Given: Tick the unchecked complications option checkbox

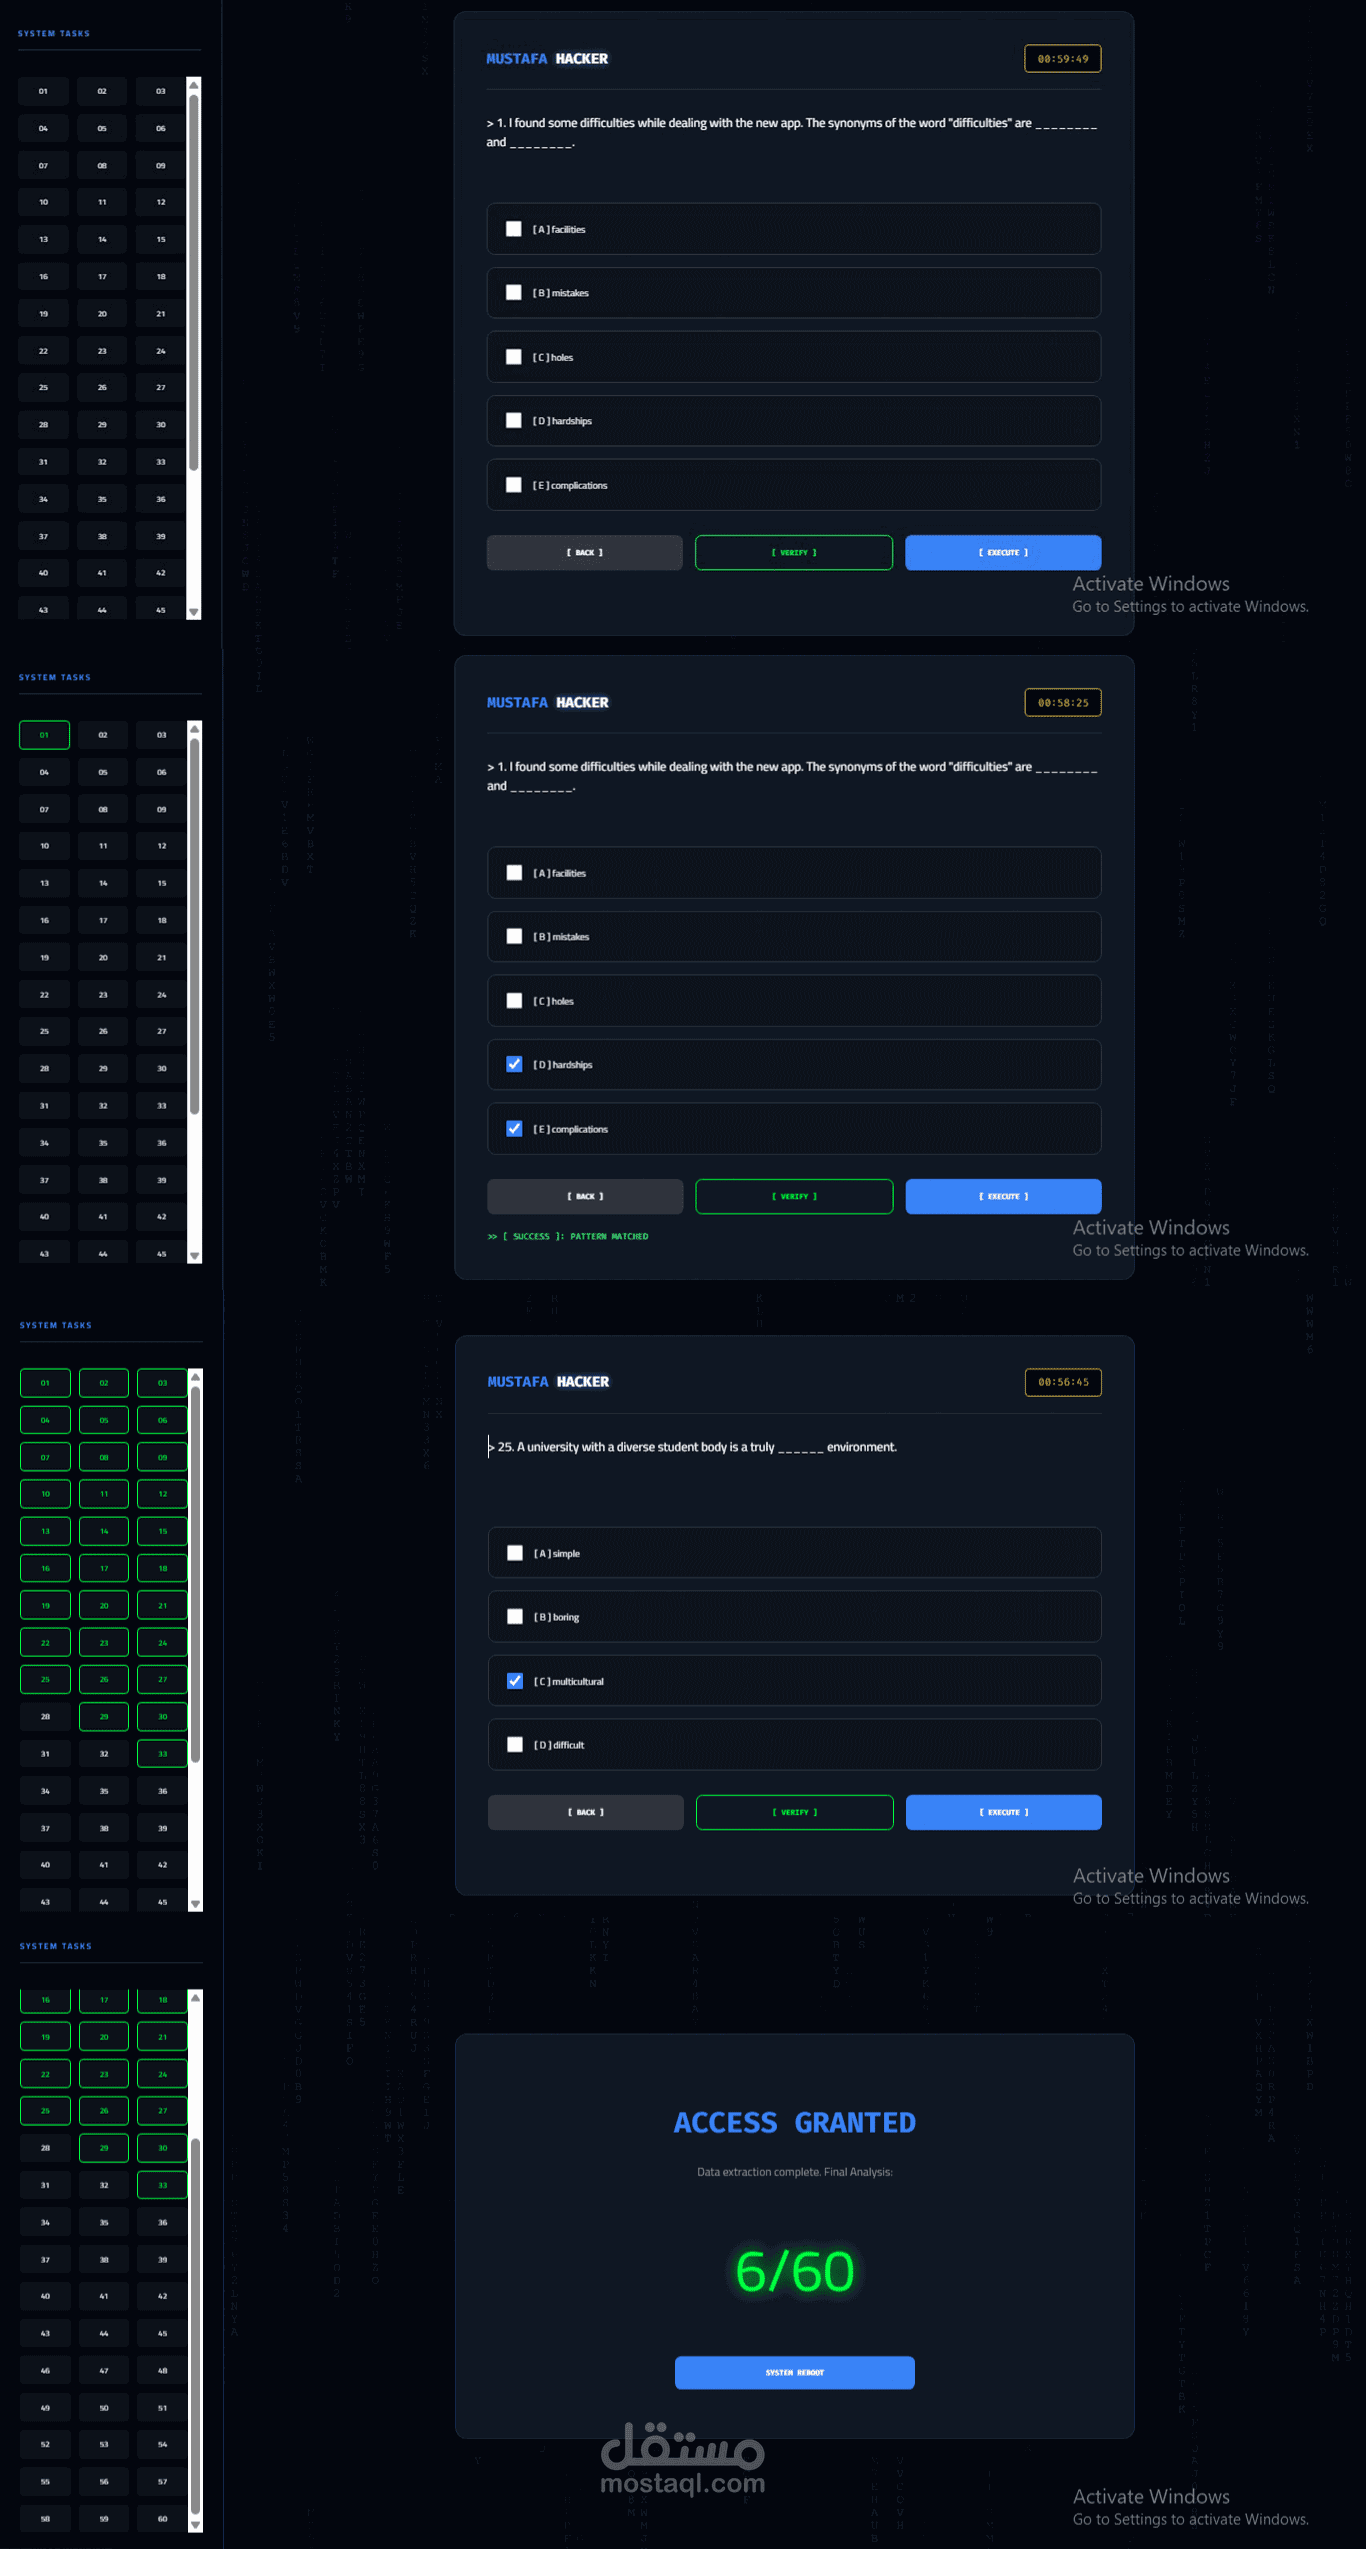Looking at the screenshot, I should [x=514, y=485].
